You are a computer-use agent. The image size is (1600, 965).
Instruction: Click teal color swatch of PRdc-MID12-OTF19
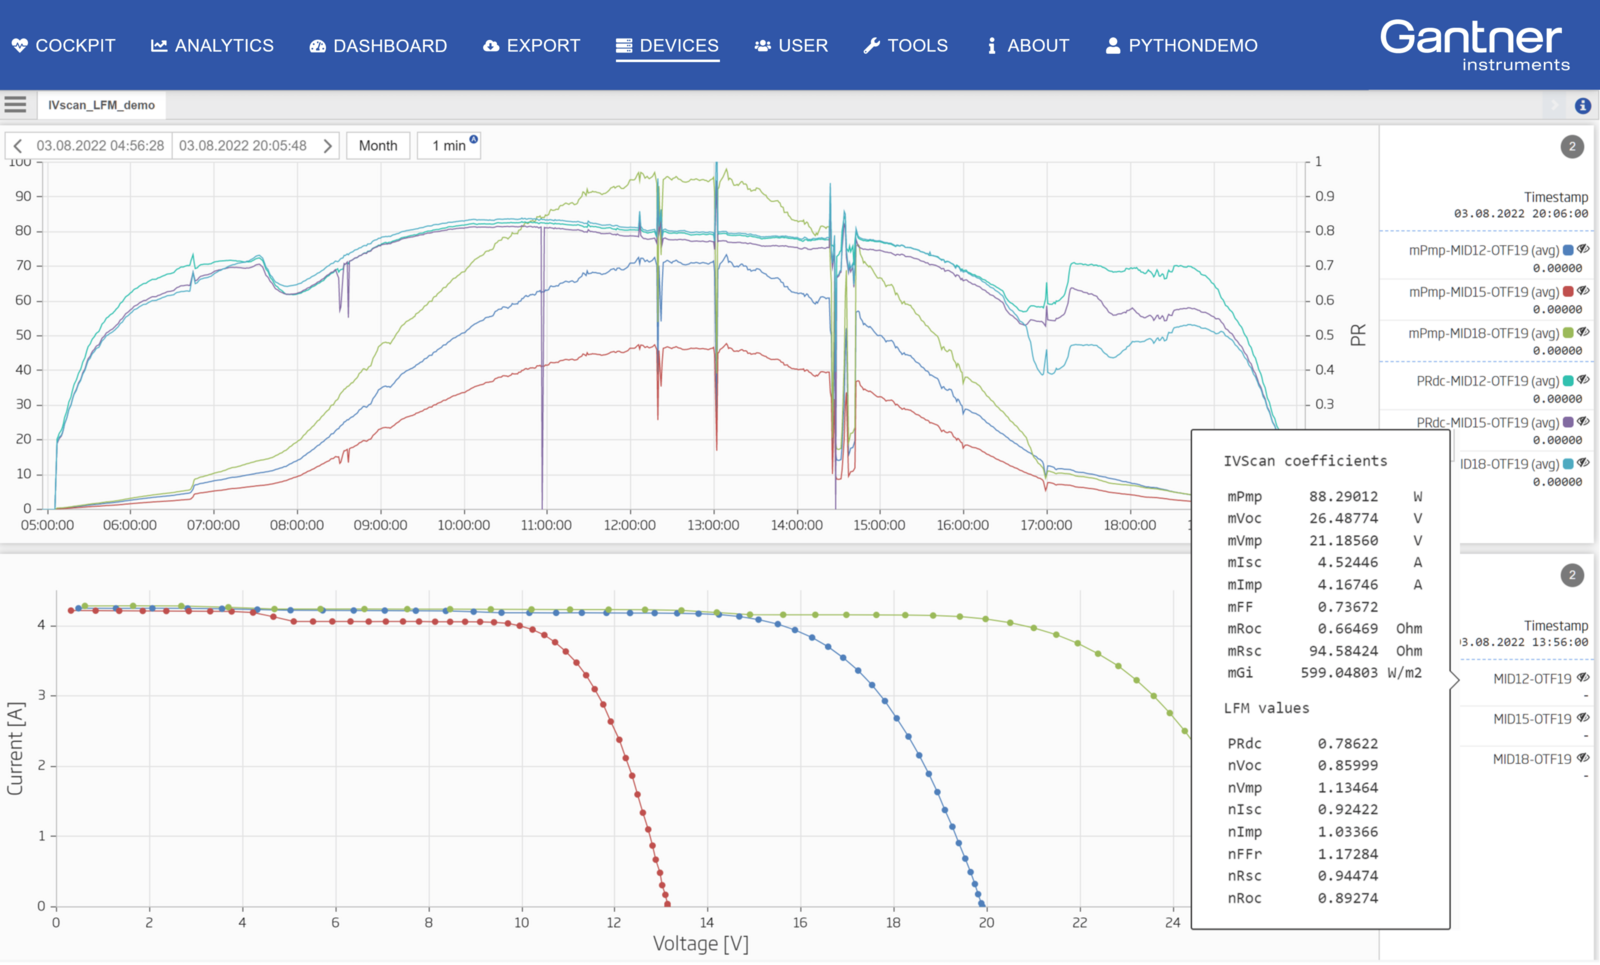1568,381
